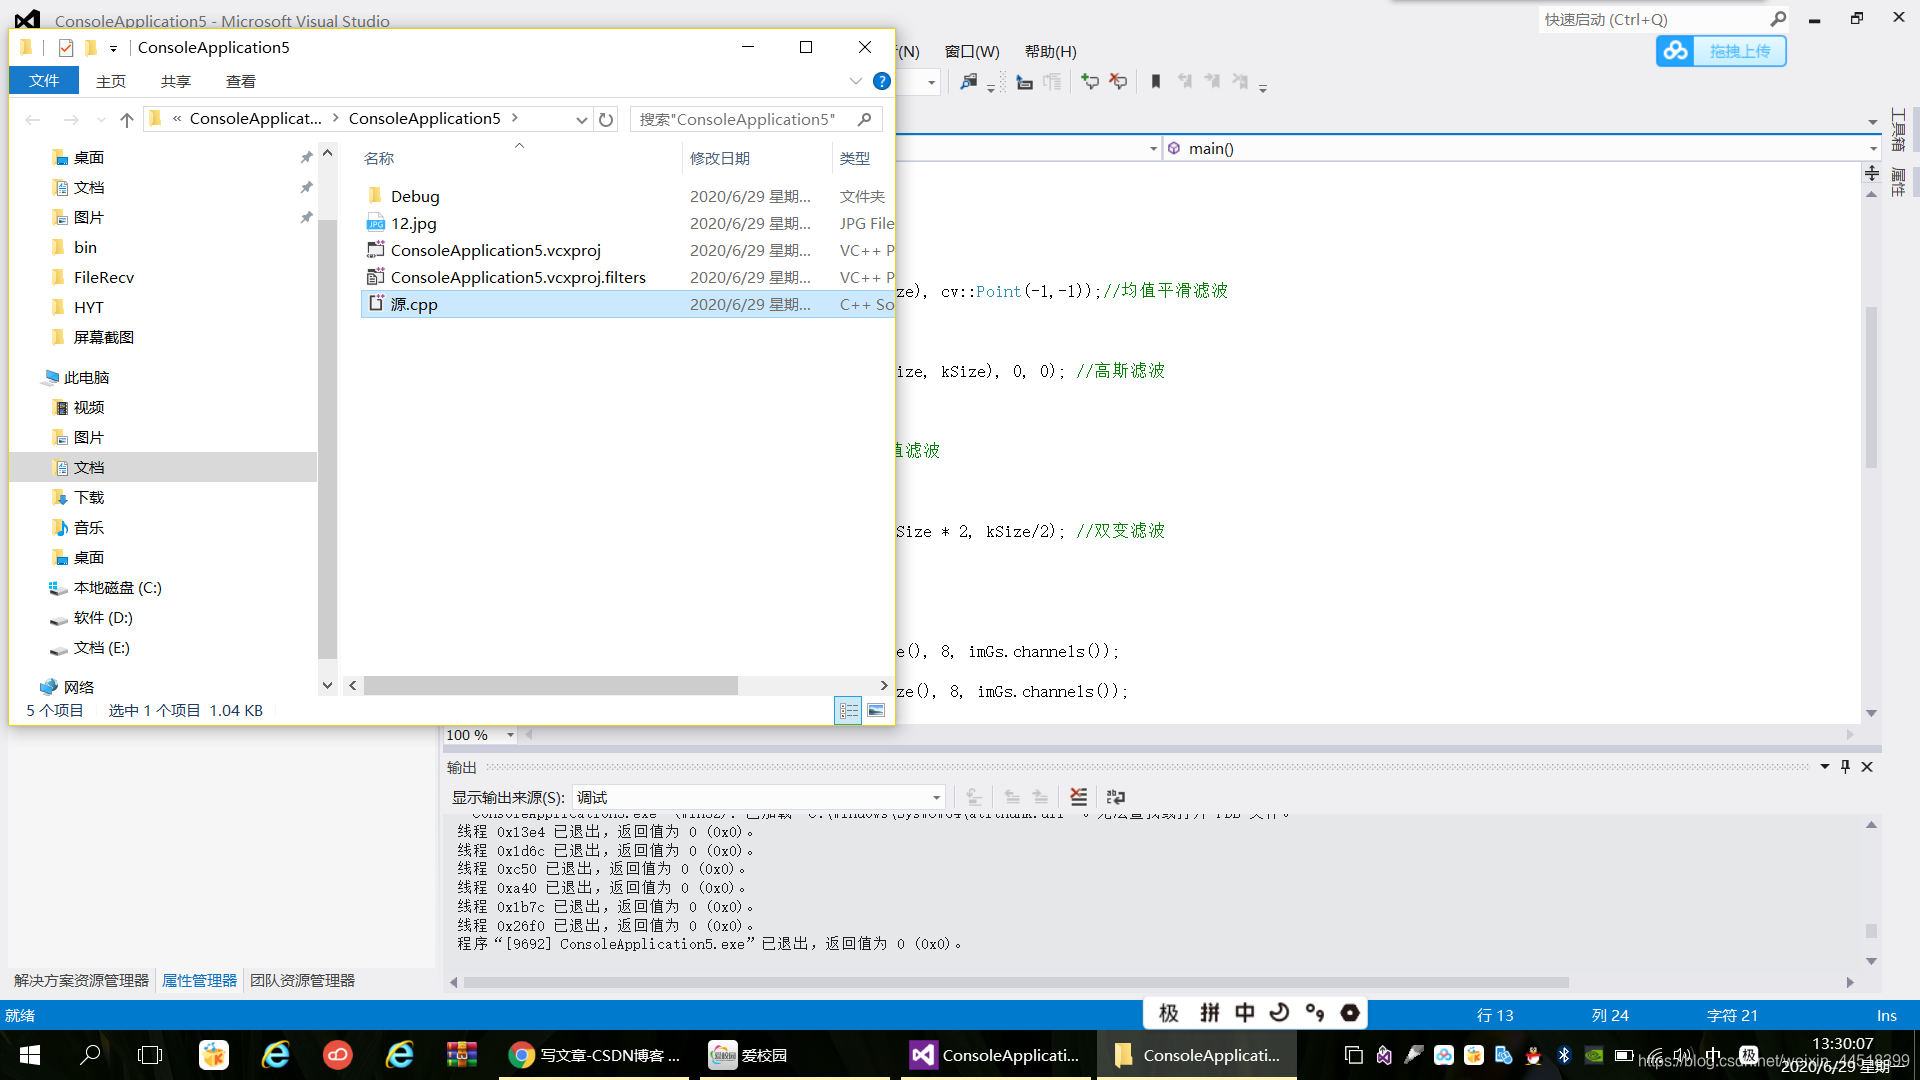
Task: Open the 源.cpp file row
Action: click(627, 304)
